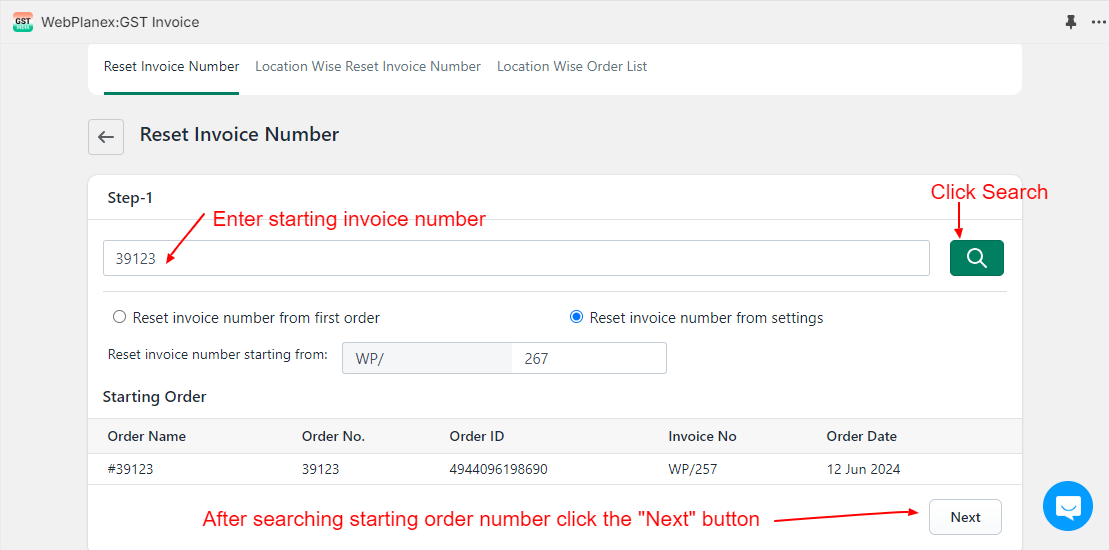Click the starting invoice number search field
1109x550 pixels.
(516, 258)
